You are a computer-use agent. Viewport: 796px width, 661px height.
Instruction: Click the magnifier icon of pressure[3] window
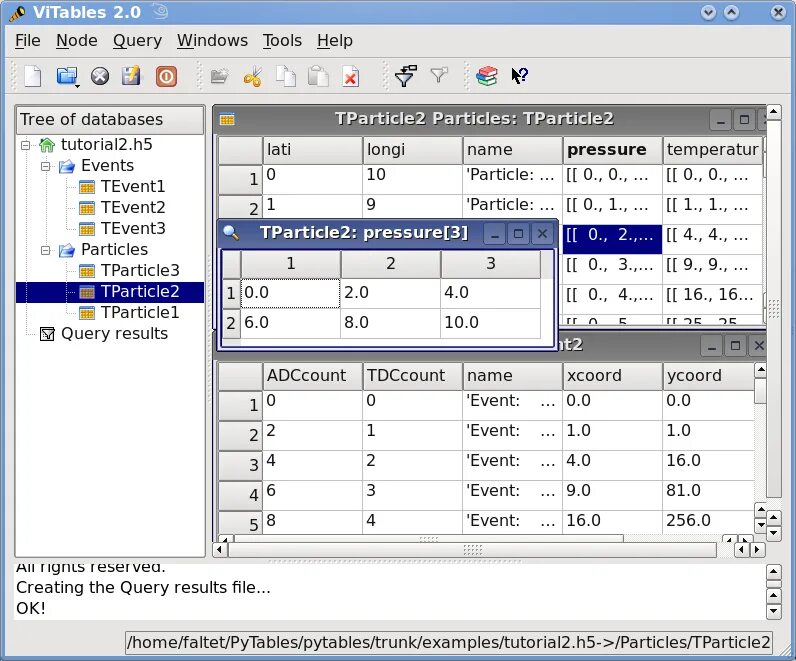point(231,233)
